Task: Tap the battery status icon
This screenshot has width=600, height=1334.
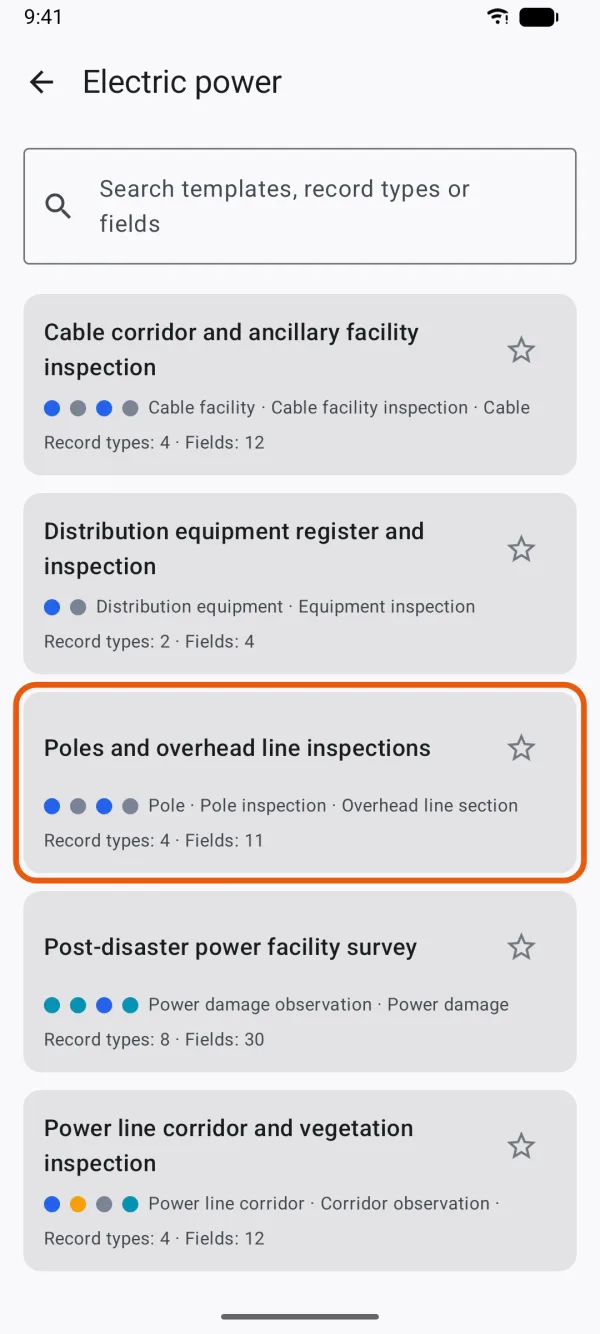Action: pos(539,16)
